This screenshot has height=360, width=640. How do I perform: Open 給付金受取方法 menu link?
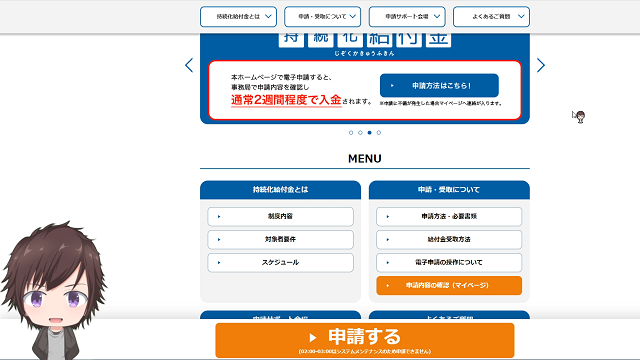click(449, 240)
